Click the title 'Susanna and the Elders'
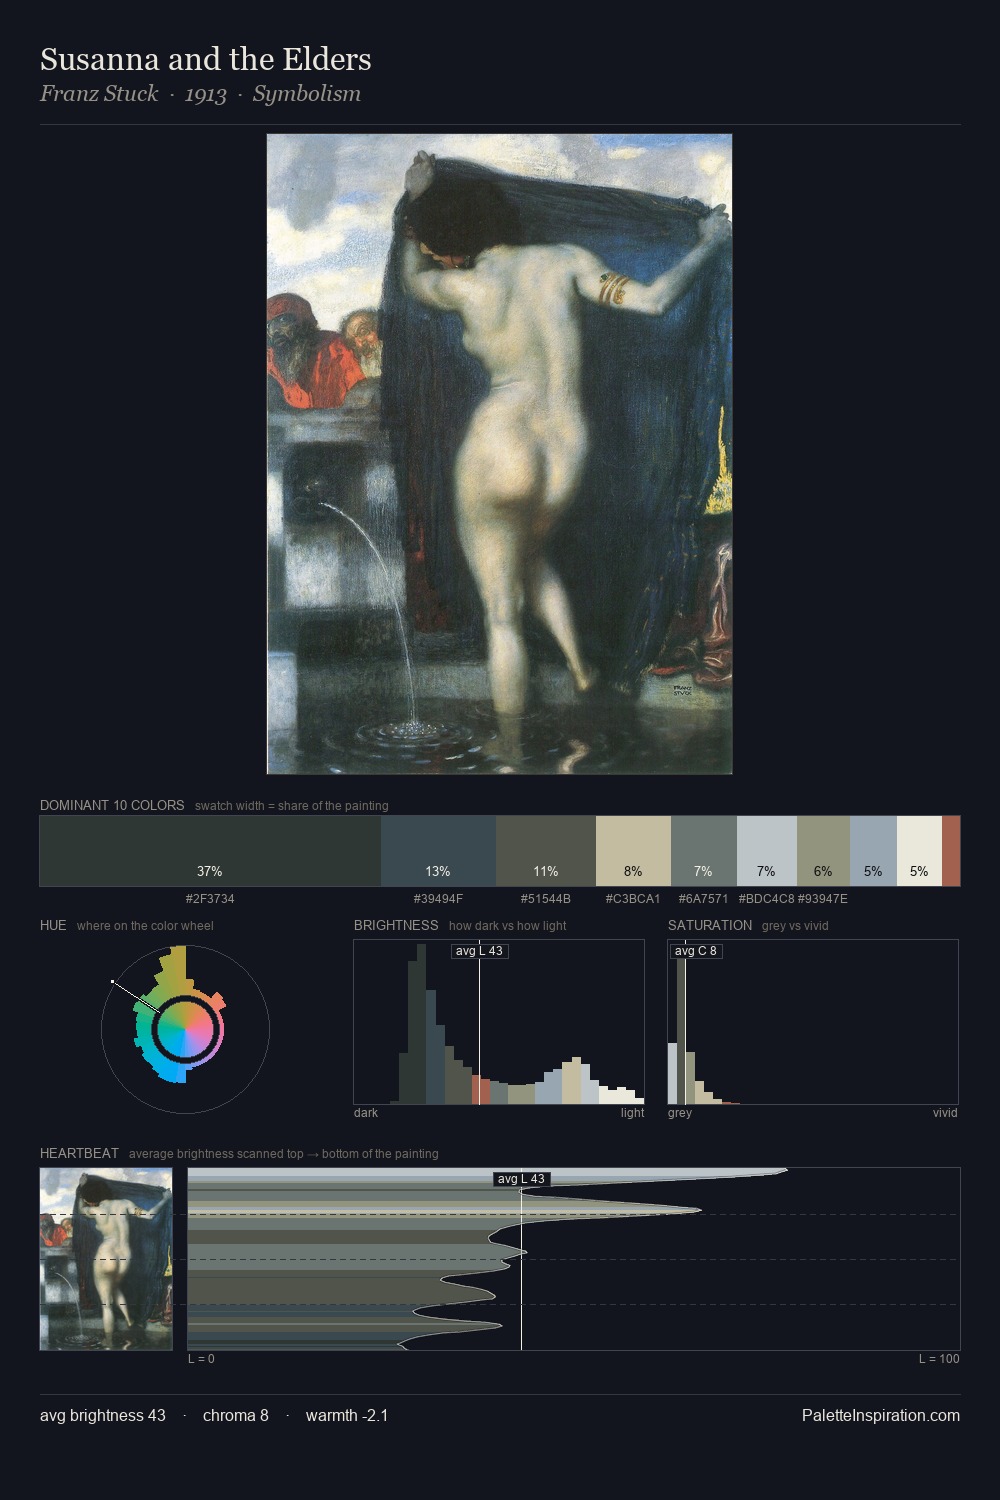This screenshot has height=1500, width=1000. click(x=205, y=60)
